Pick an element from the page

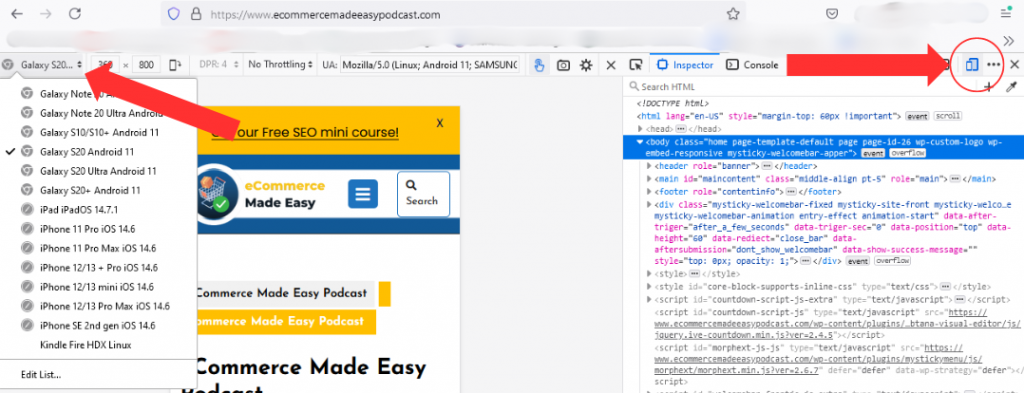coord(635,65)
